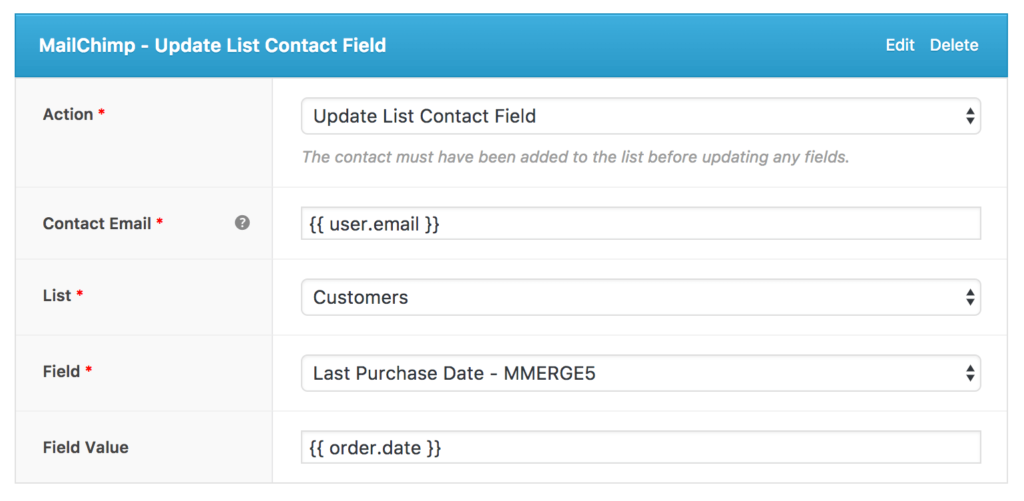Open the Field dropdown showing Last Purchase Date
This screenshot has width=1024, height=501.
(640, 373)
